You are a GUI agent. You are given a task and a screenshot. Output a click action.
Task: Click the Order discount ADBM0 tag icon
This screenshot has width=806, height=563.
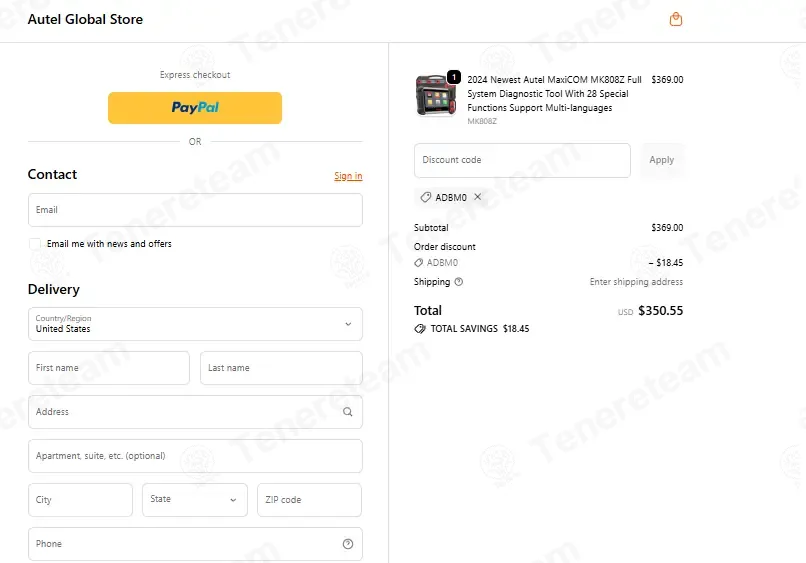pyautogui.click(x=418, y=263)
